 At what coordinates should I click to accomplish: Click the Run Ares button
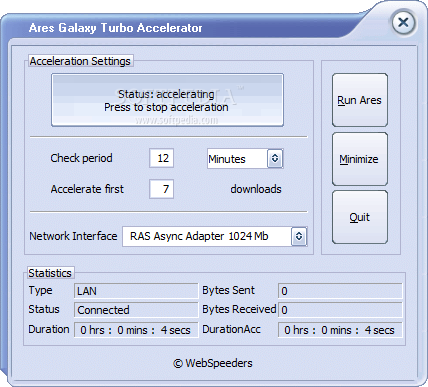click(x=360, y=100)
